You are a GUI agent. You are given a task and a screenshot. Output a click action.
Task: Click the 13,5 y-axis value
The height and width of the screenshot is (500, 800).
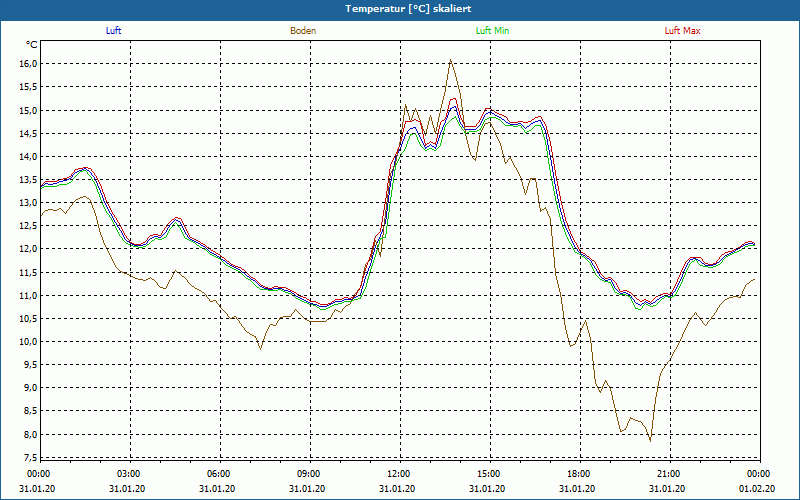click(x=28, y=180)
